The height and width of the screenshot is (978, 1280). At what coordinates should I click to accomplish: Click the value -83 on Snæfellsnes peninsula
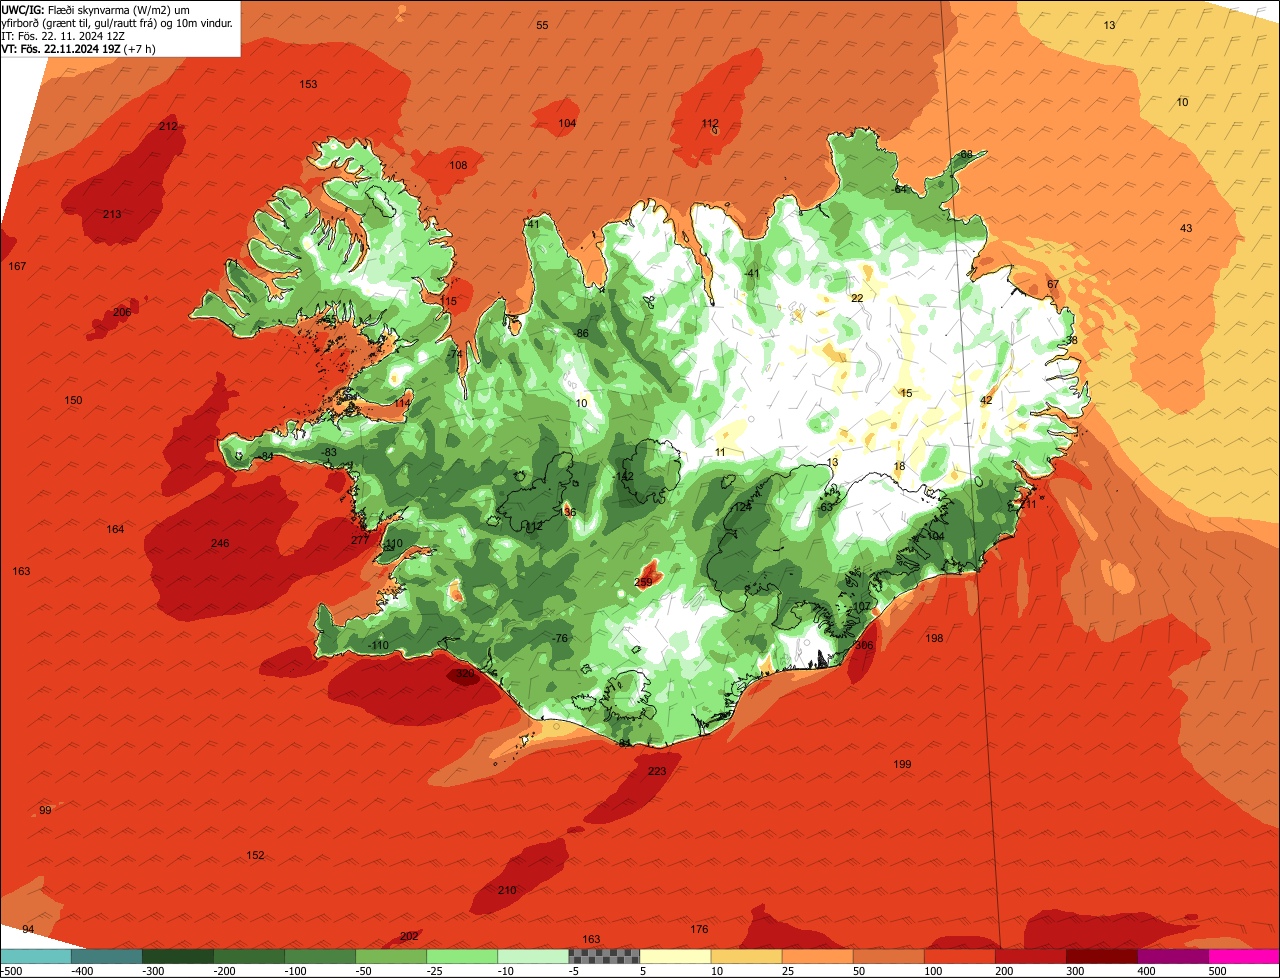pos(329,453)
